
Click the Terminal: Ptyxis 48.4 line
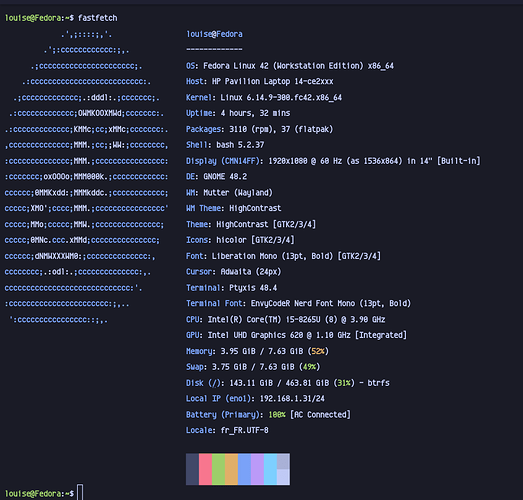click(231, 288)
